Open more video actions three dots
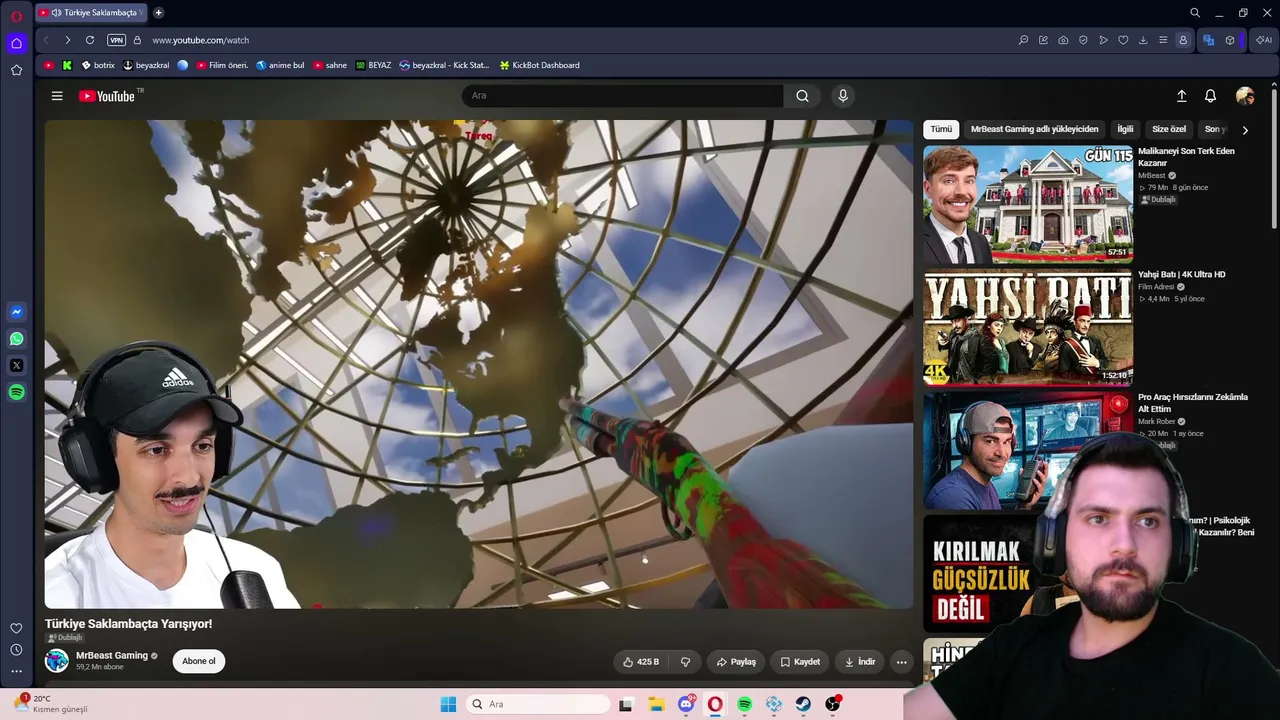 tap(901, 662)
